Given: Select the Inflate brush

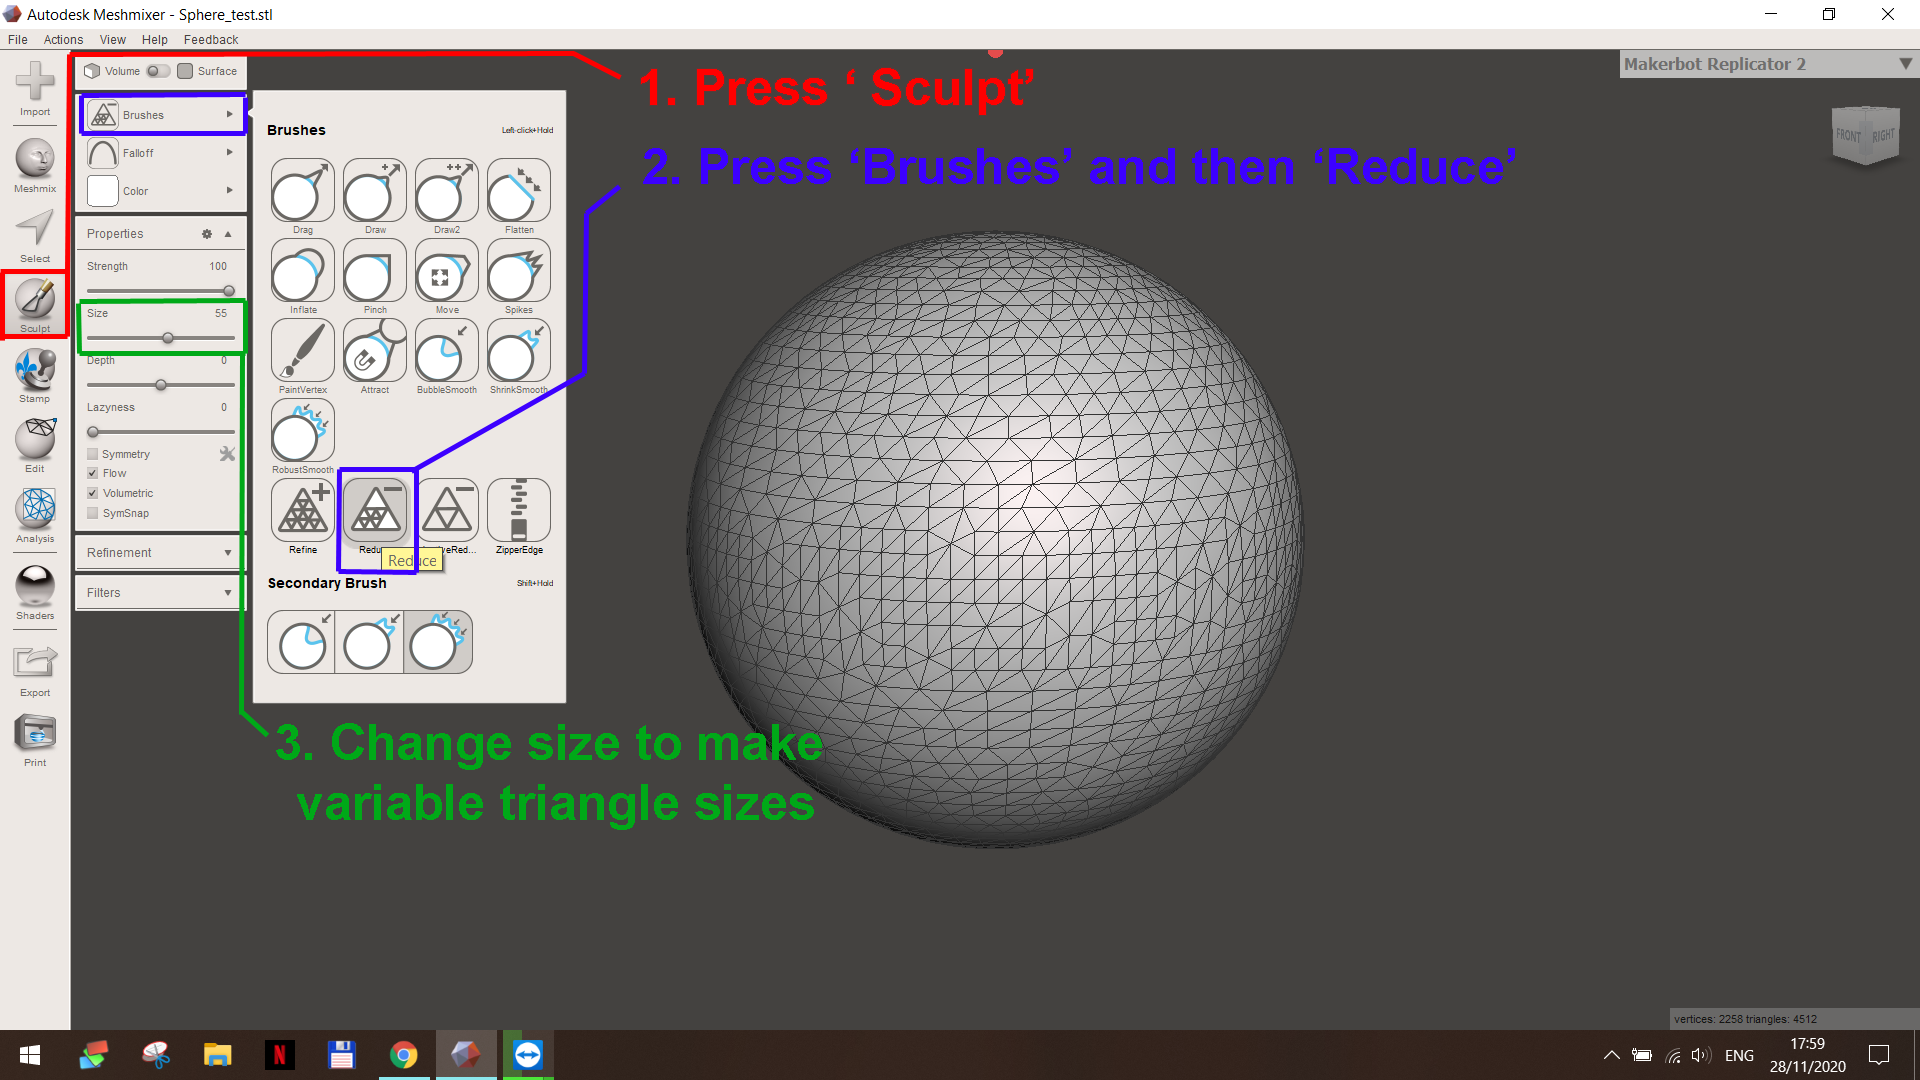Looking at the screenshot, I should point(302,271).
